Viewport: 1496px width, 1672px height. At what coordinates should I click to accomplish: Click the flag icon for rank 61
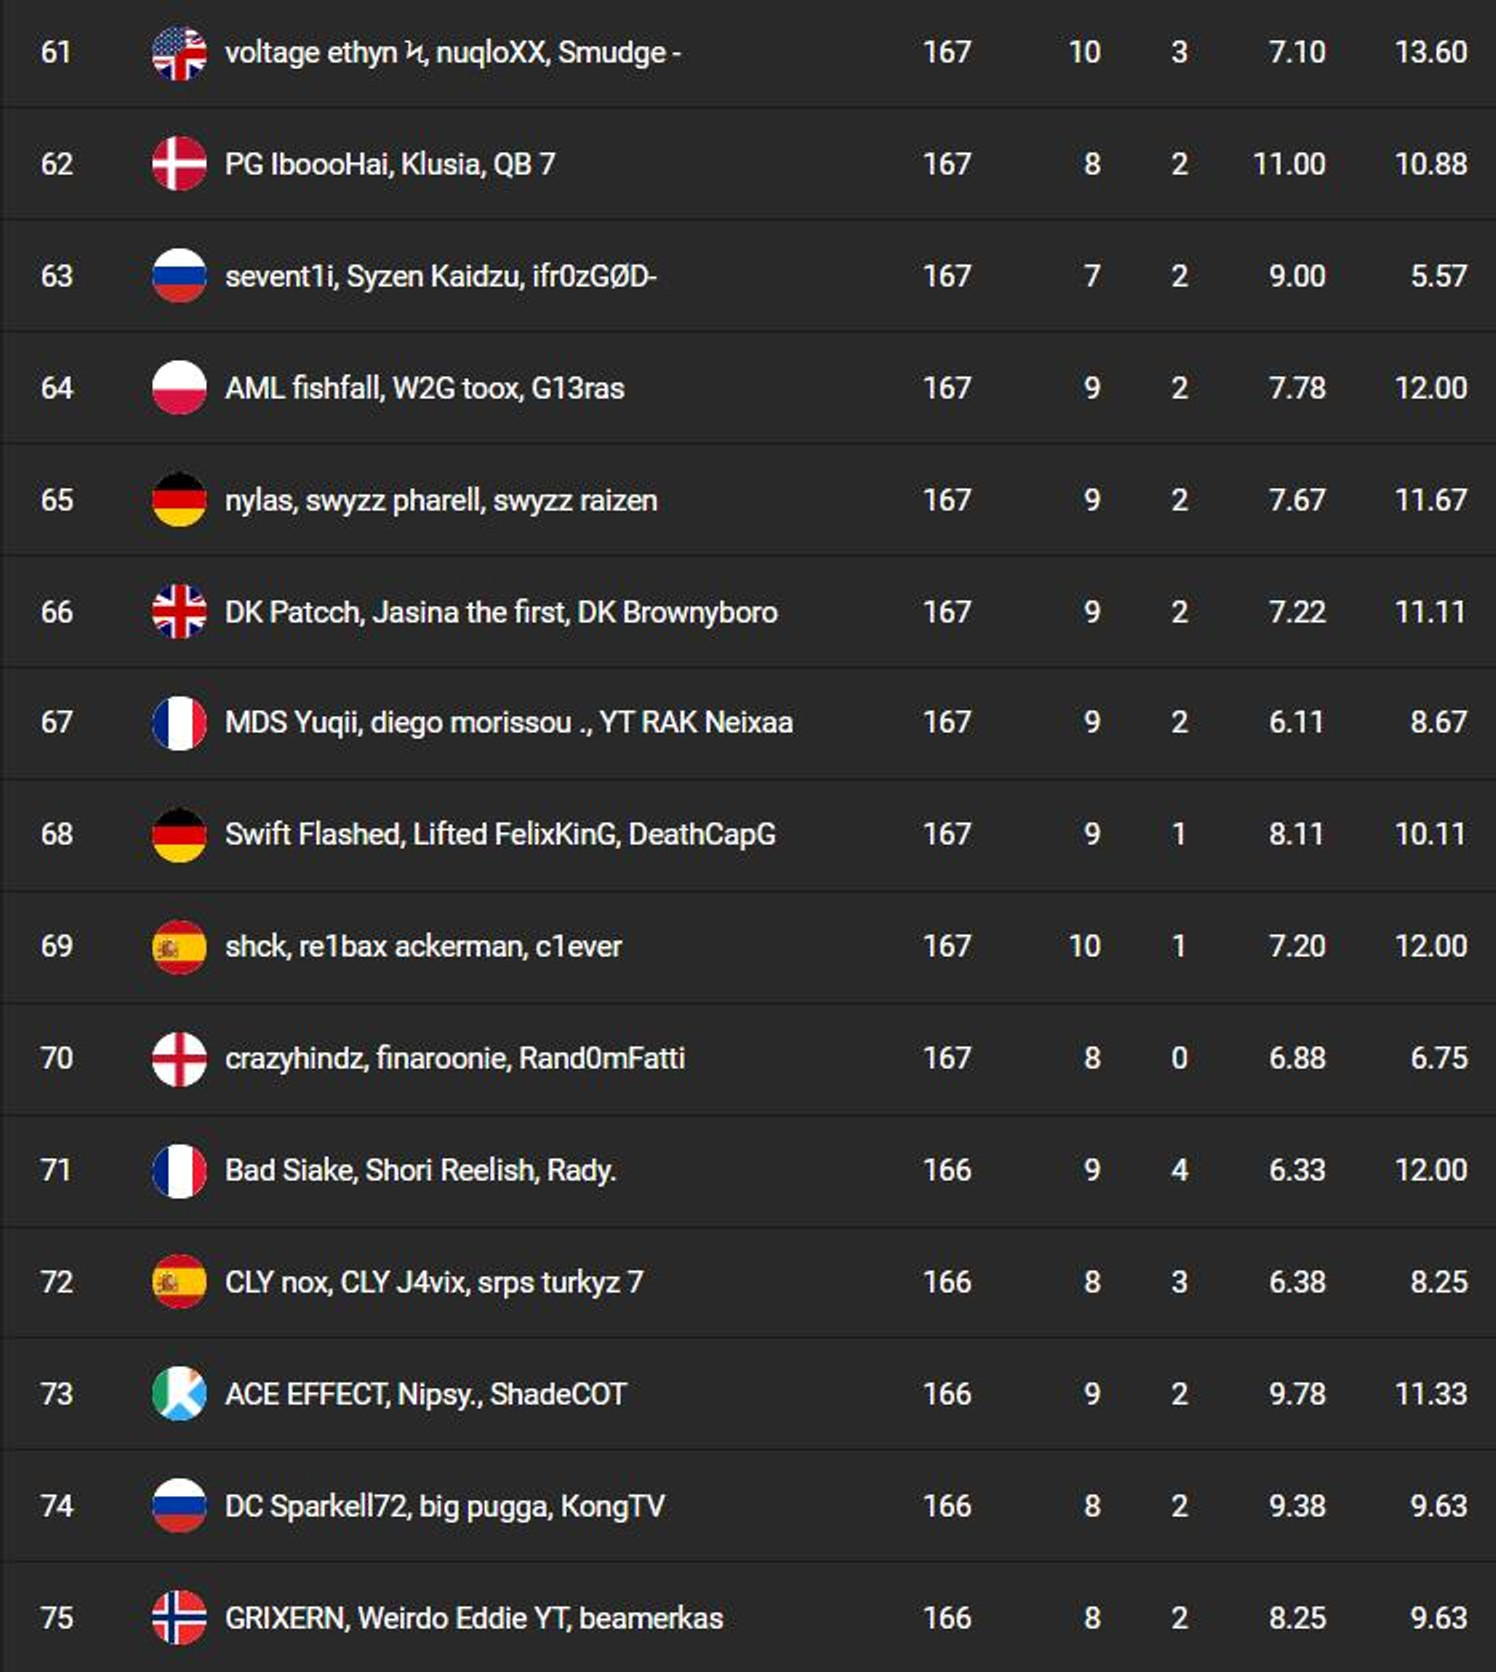pos(179,52)
